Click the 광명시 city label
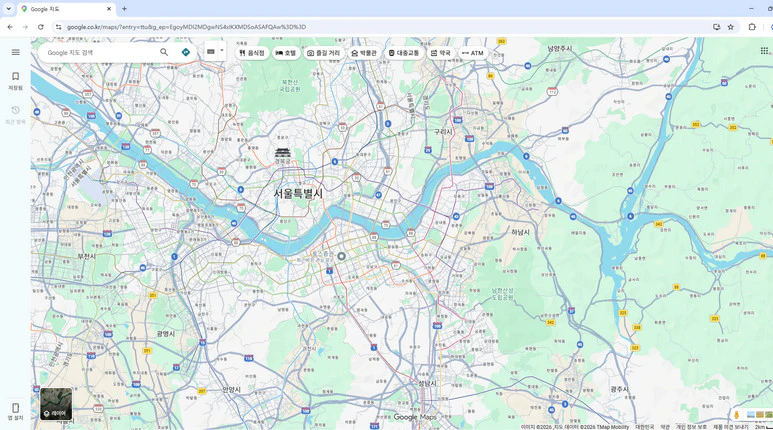Viewport: 773px width, 430px height. (166, 334)
